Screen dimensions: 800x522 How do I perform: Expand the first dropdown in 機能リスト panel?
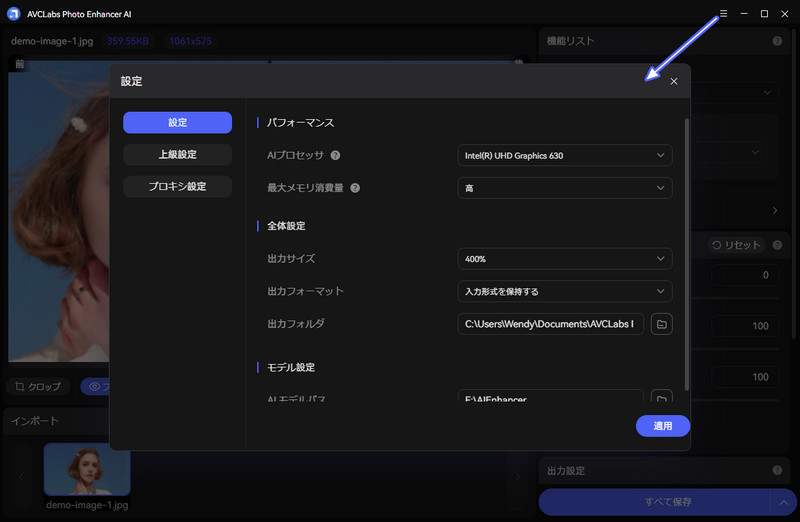[x=767, y=92]
